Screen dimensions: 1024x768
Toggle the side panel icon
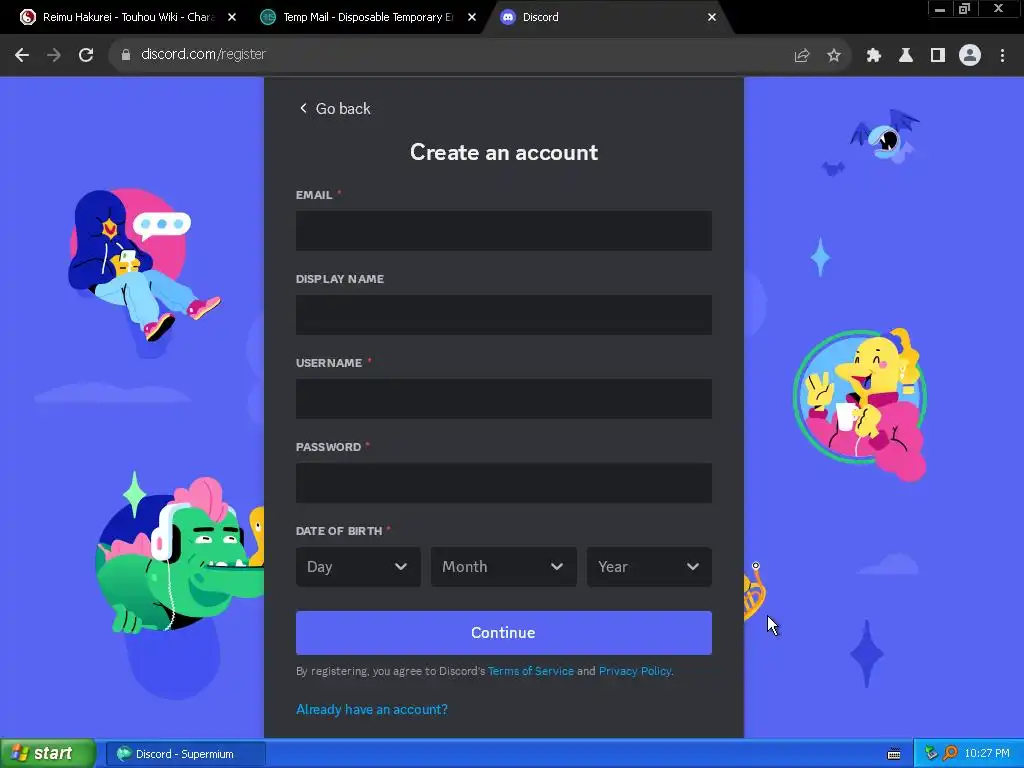(x=937, y=56)
